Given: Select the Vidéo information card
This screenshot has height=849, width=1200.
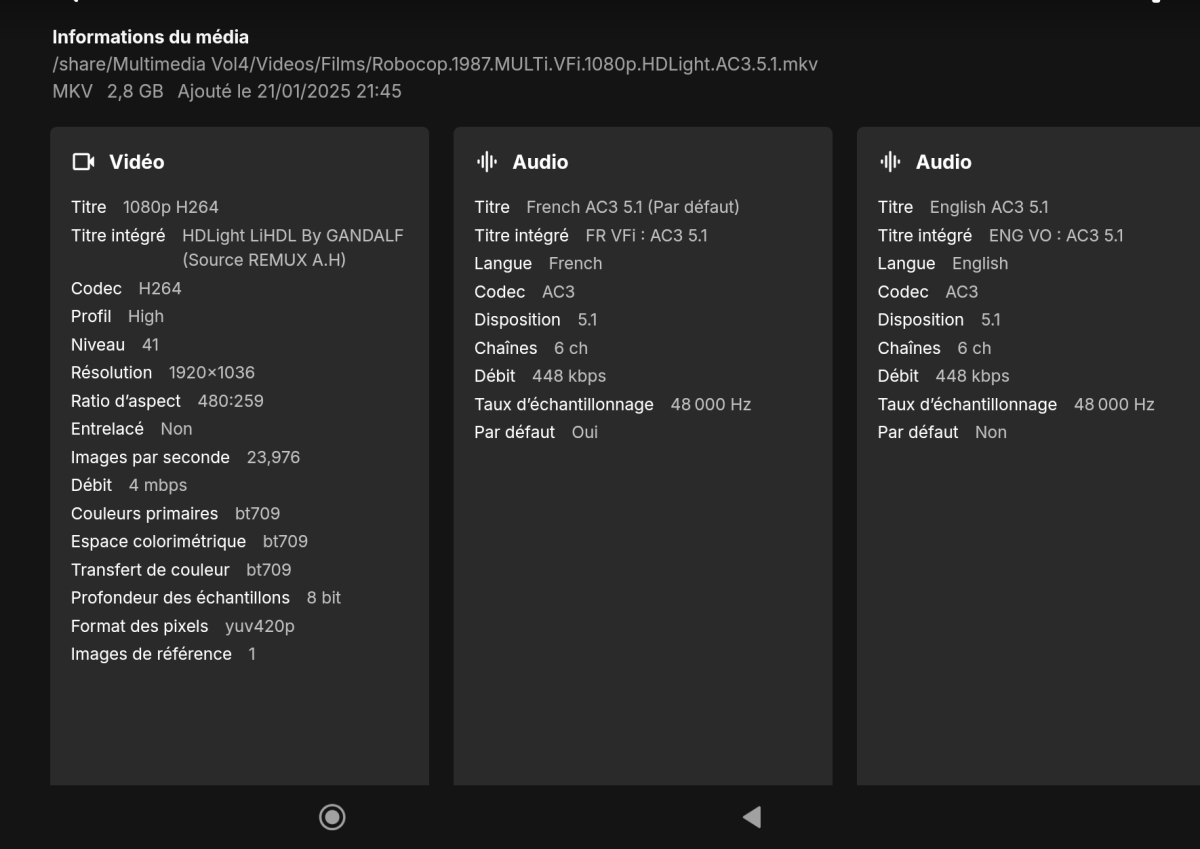Looking at the screenshot, I should pos(240,450).
